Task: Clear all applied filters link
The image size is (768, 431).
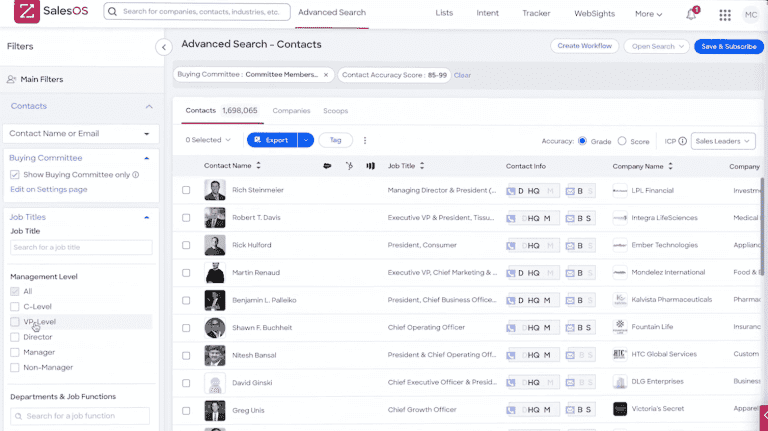Action: click(462, 75)
